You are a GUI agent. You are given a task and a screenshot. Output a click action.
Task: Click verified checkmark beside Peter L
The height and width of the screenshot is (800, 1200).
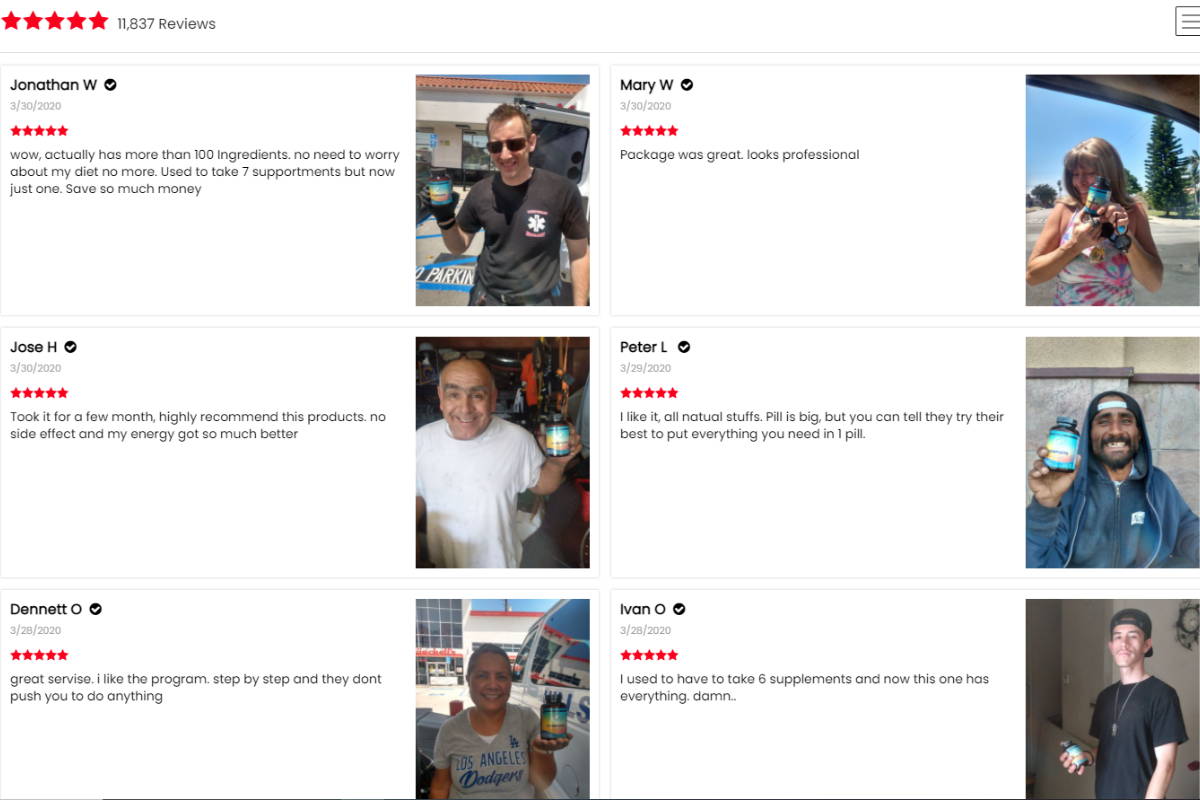(x=684, y=347)
